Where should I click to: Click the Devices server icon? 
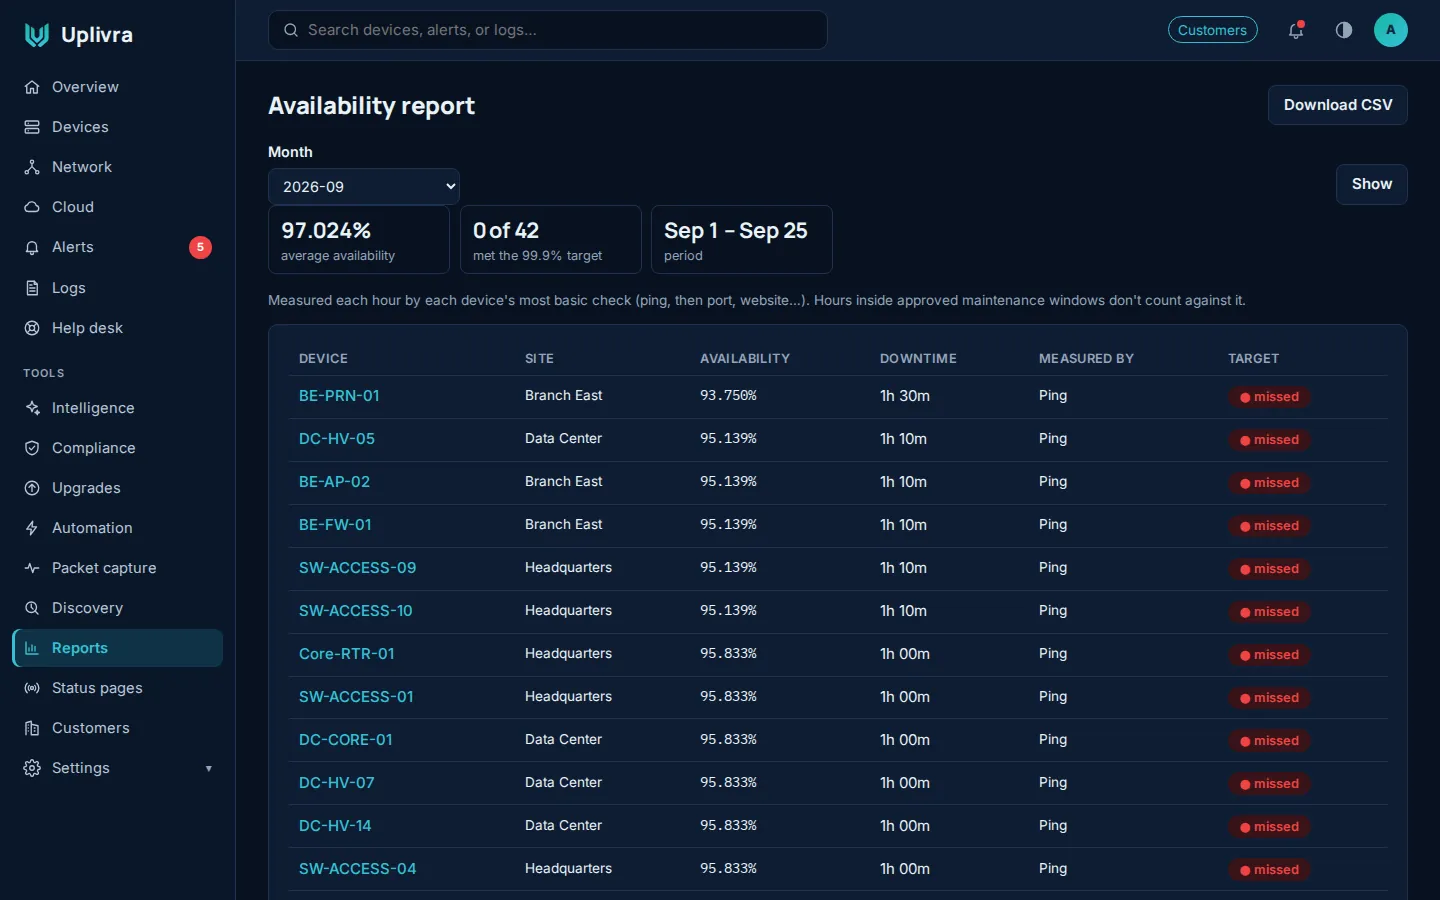click(x=32, y=127)
